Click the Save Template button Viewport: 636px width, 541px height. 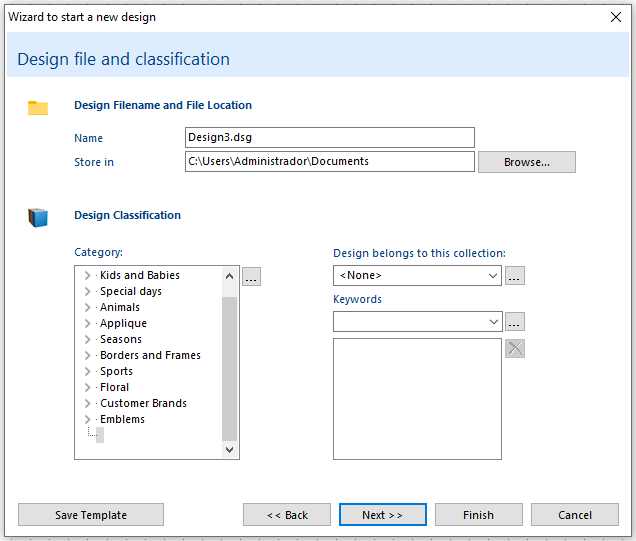pyautogui.click(x=91, y=515)
